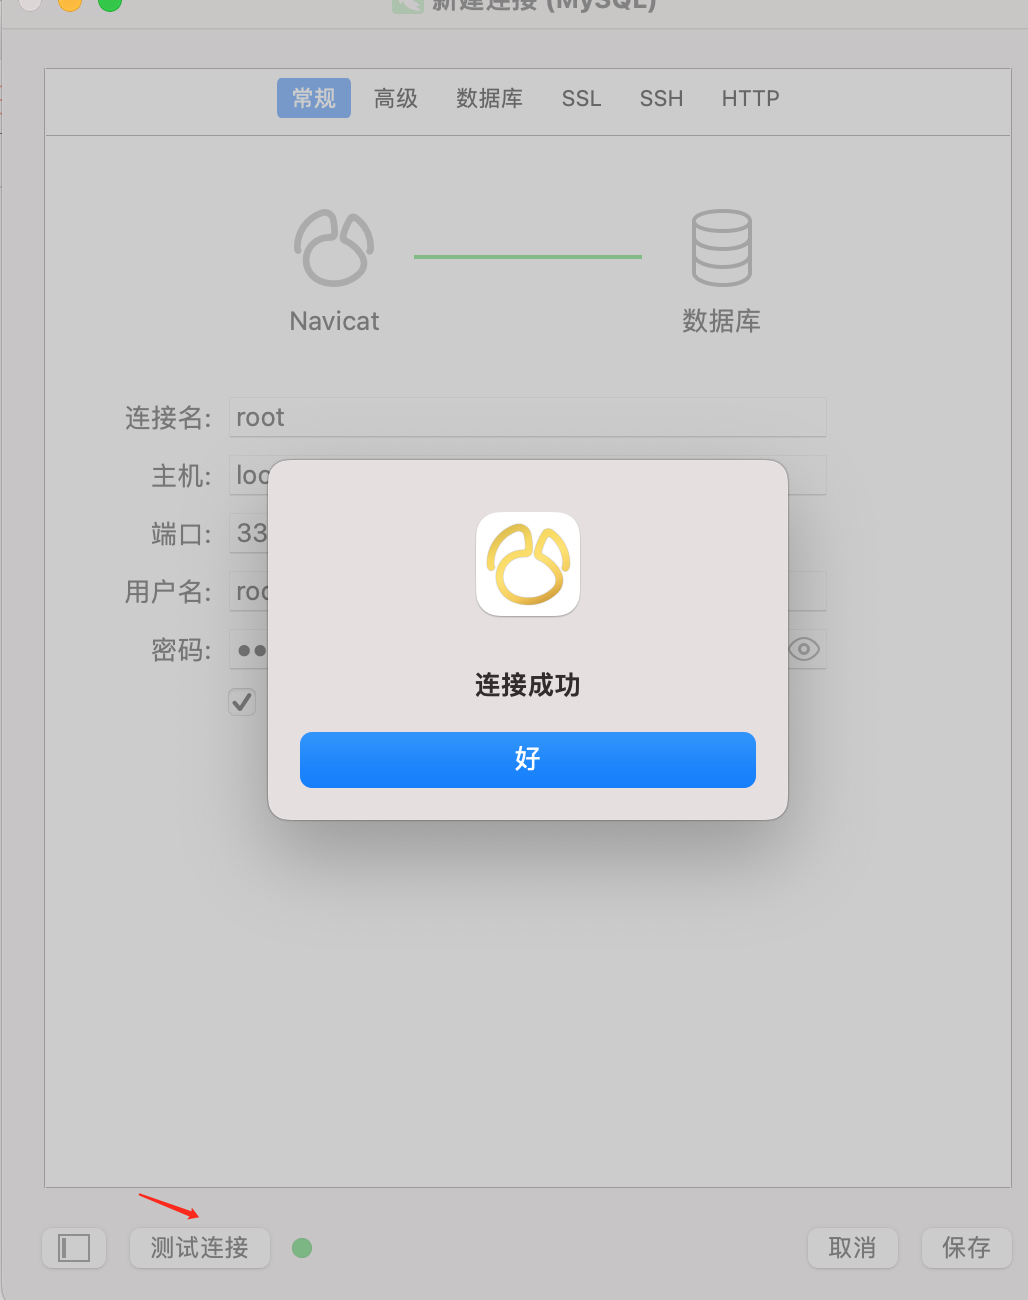Click the green connection status dot
The height and width of the screenshot is (1300, 1028).
pyautogui.click(x=302, y=1248)
